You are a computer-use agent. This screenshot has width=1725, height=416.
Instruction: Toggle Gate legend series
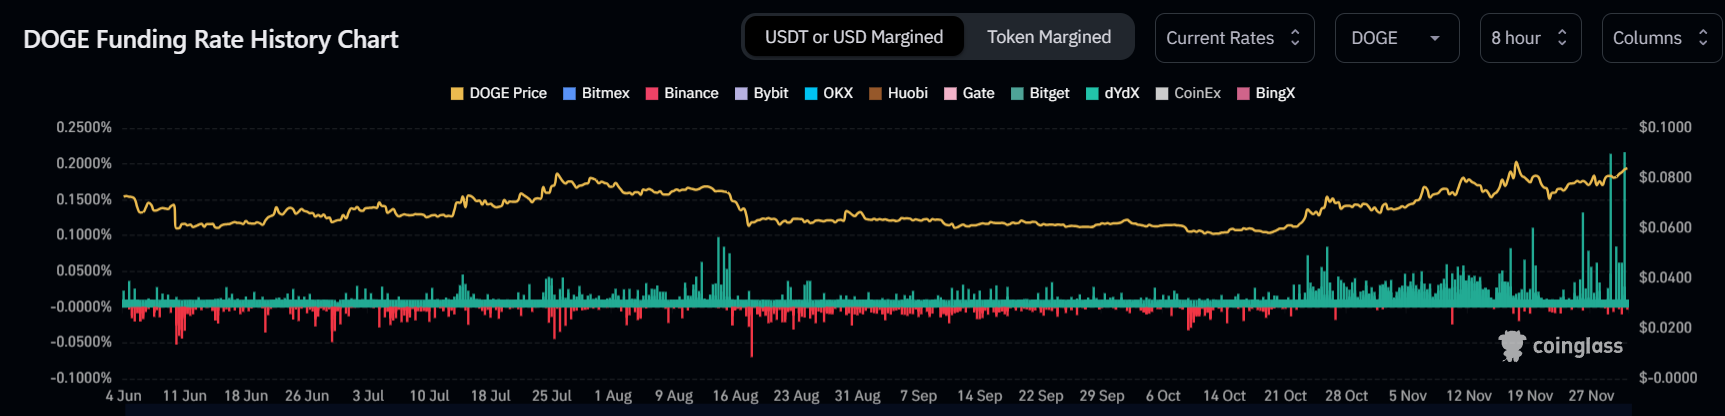click(969, 93)
